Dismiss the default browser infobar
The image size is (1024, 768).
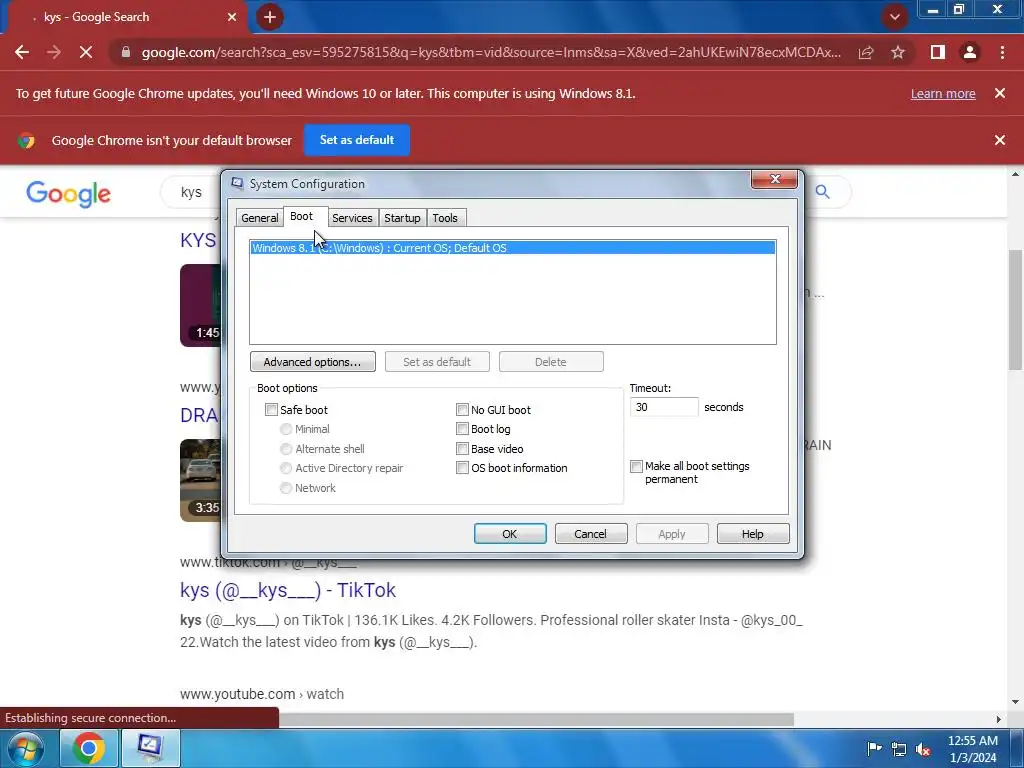point(1000,140)
